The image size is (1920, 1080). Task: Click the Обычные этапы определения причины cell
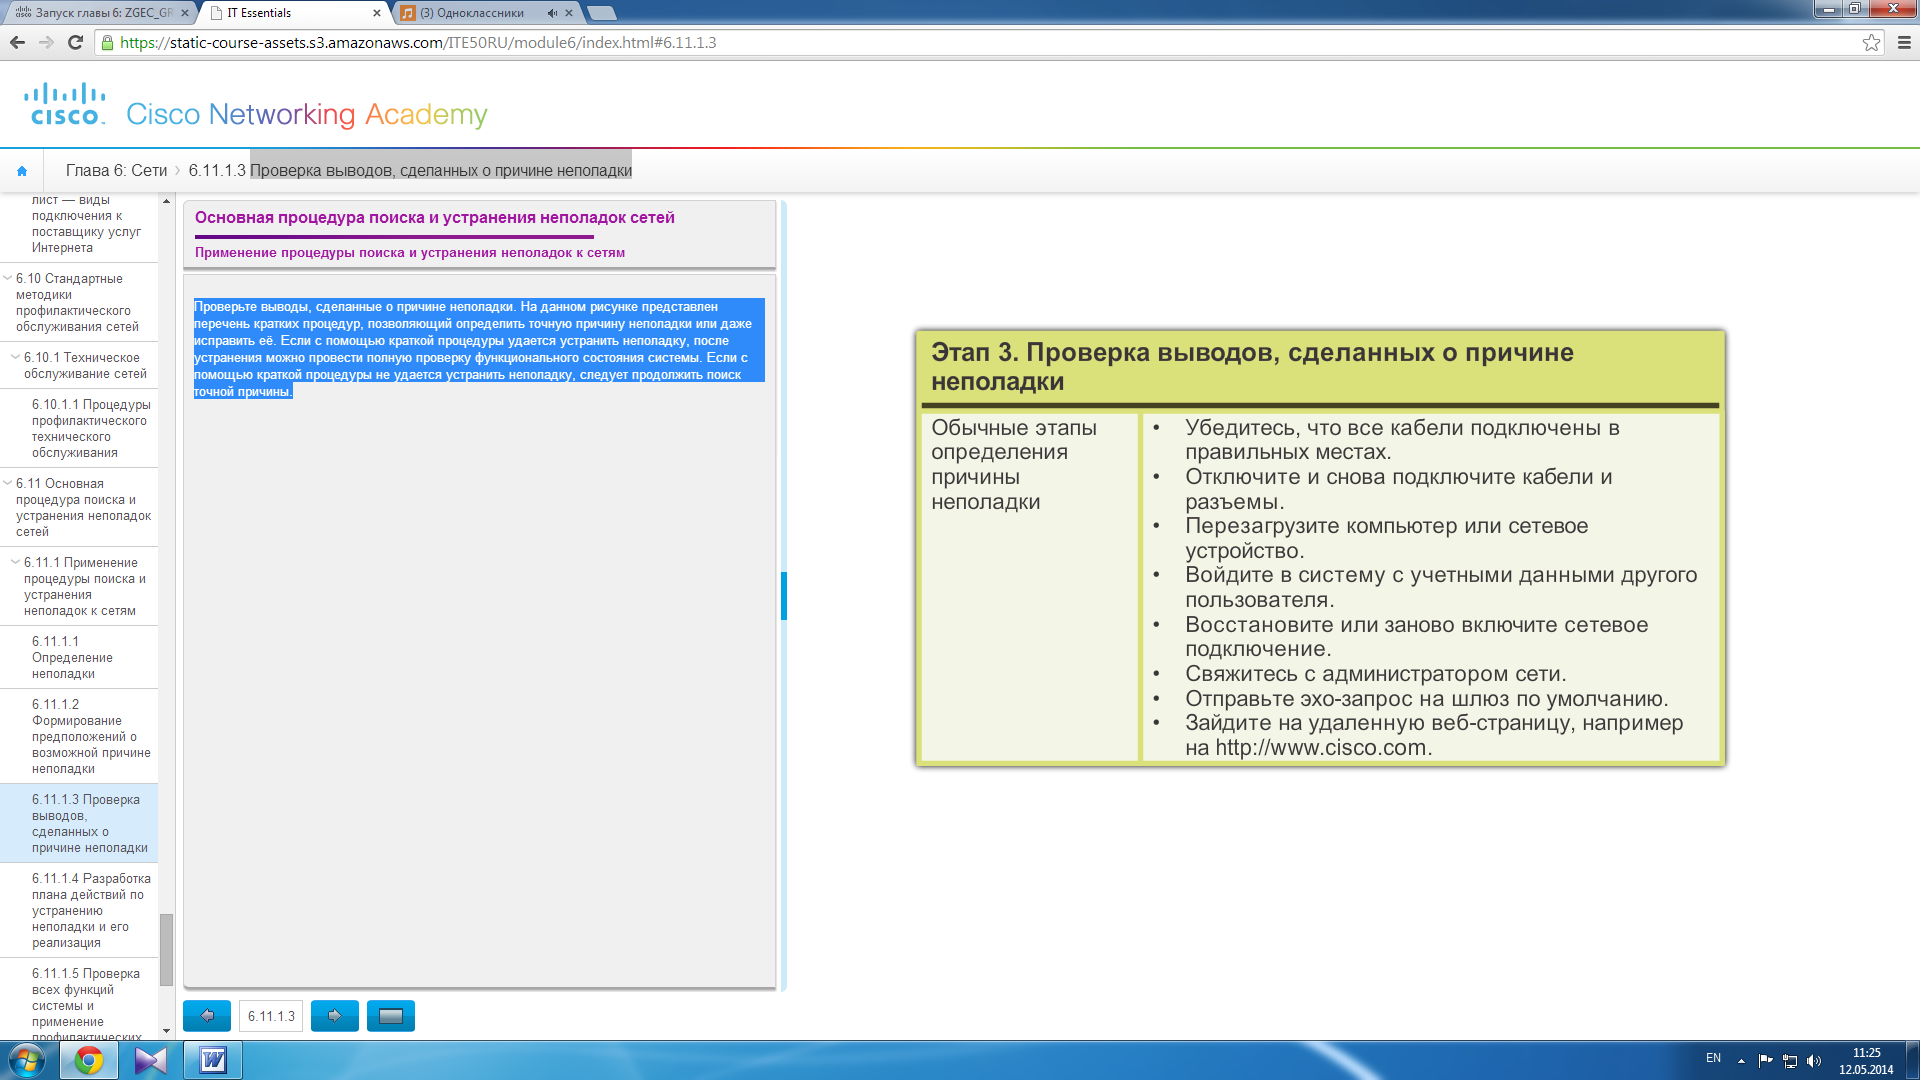[1029, 587]
